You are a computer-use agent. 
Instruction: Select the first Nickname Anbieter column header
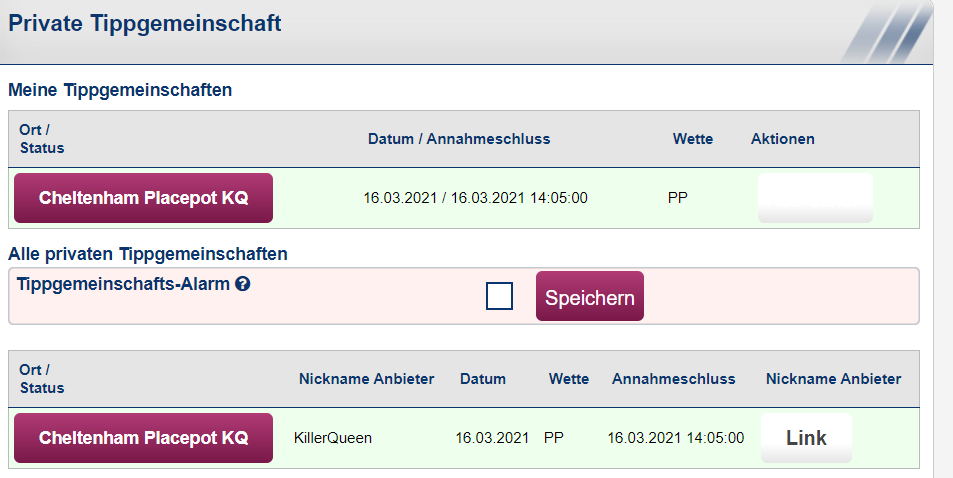coord(366,379)
